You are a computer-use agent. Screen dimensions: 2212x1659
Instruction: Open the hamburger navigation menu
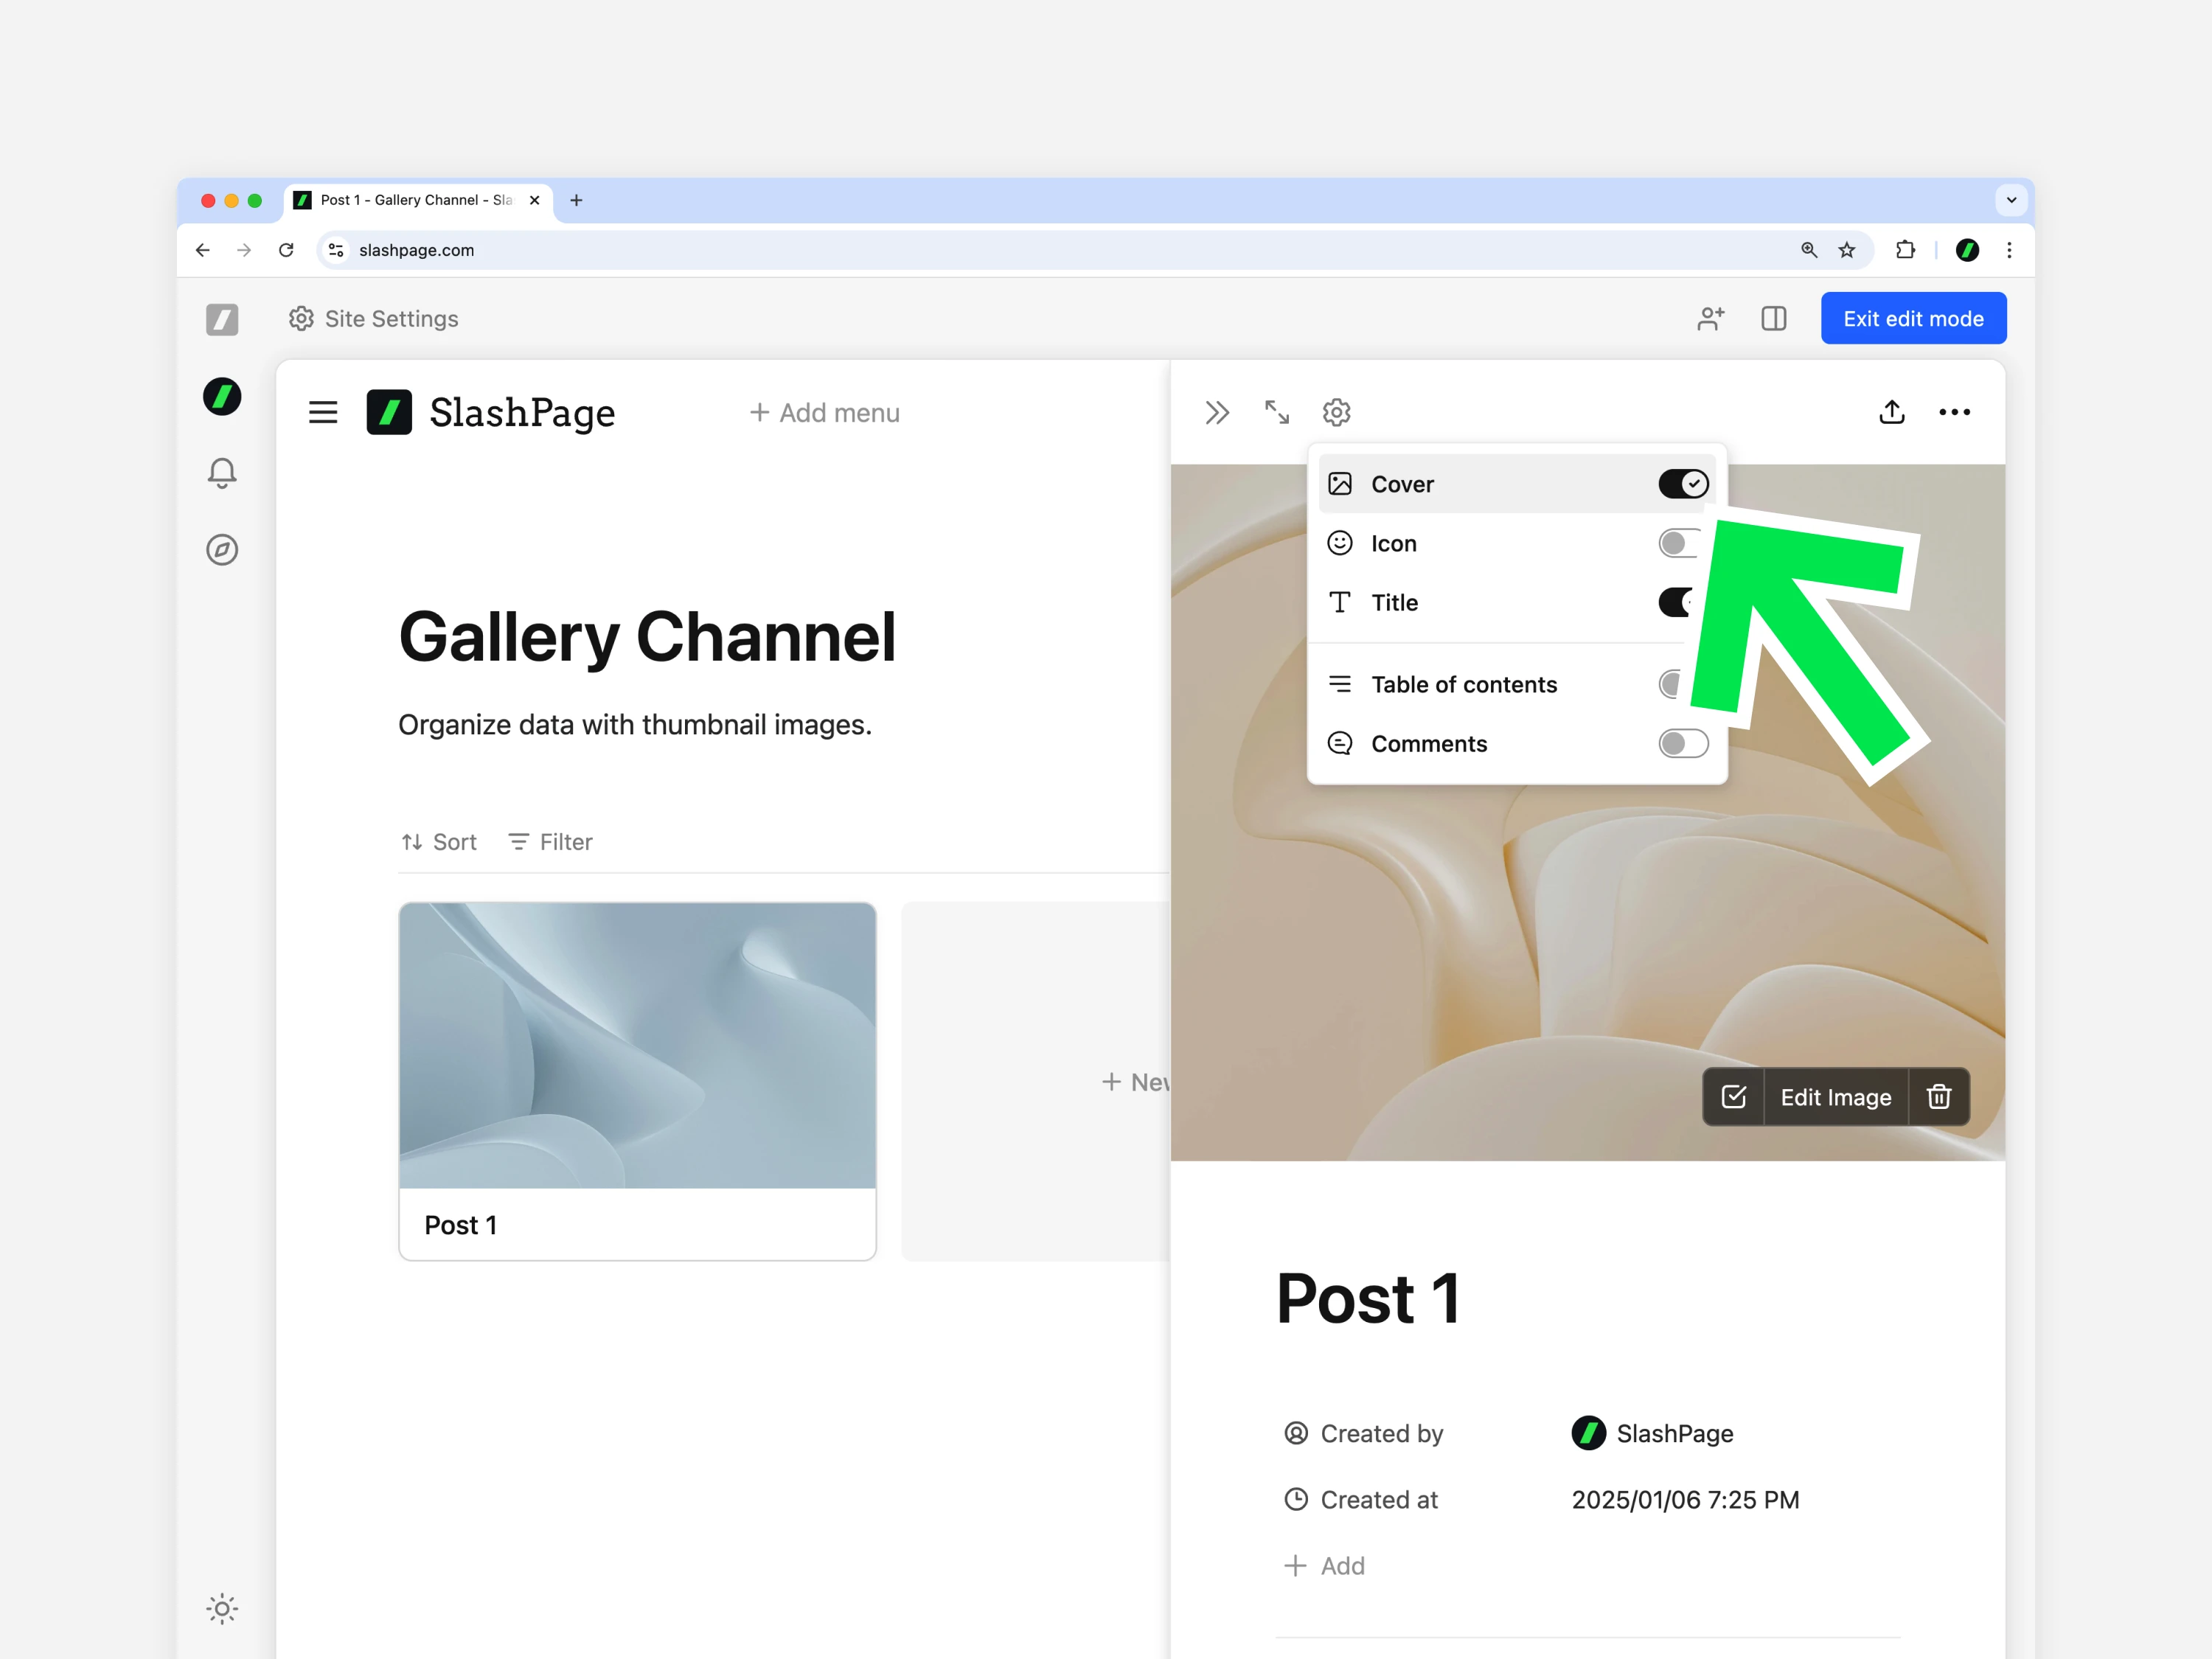point(323,412)
